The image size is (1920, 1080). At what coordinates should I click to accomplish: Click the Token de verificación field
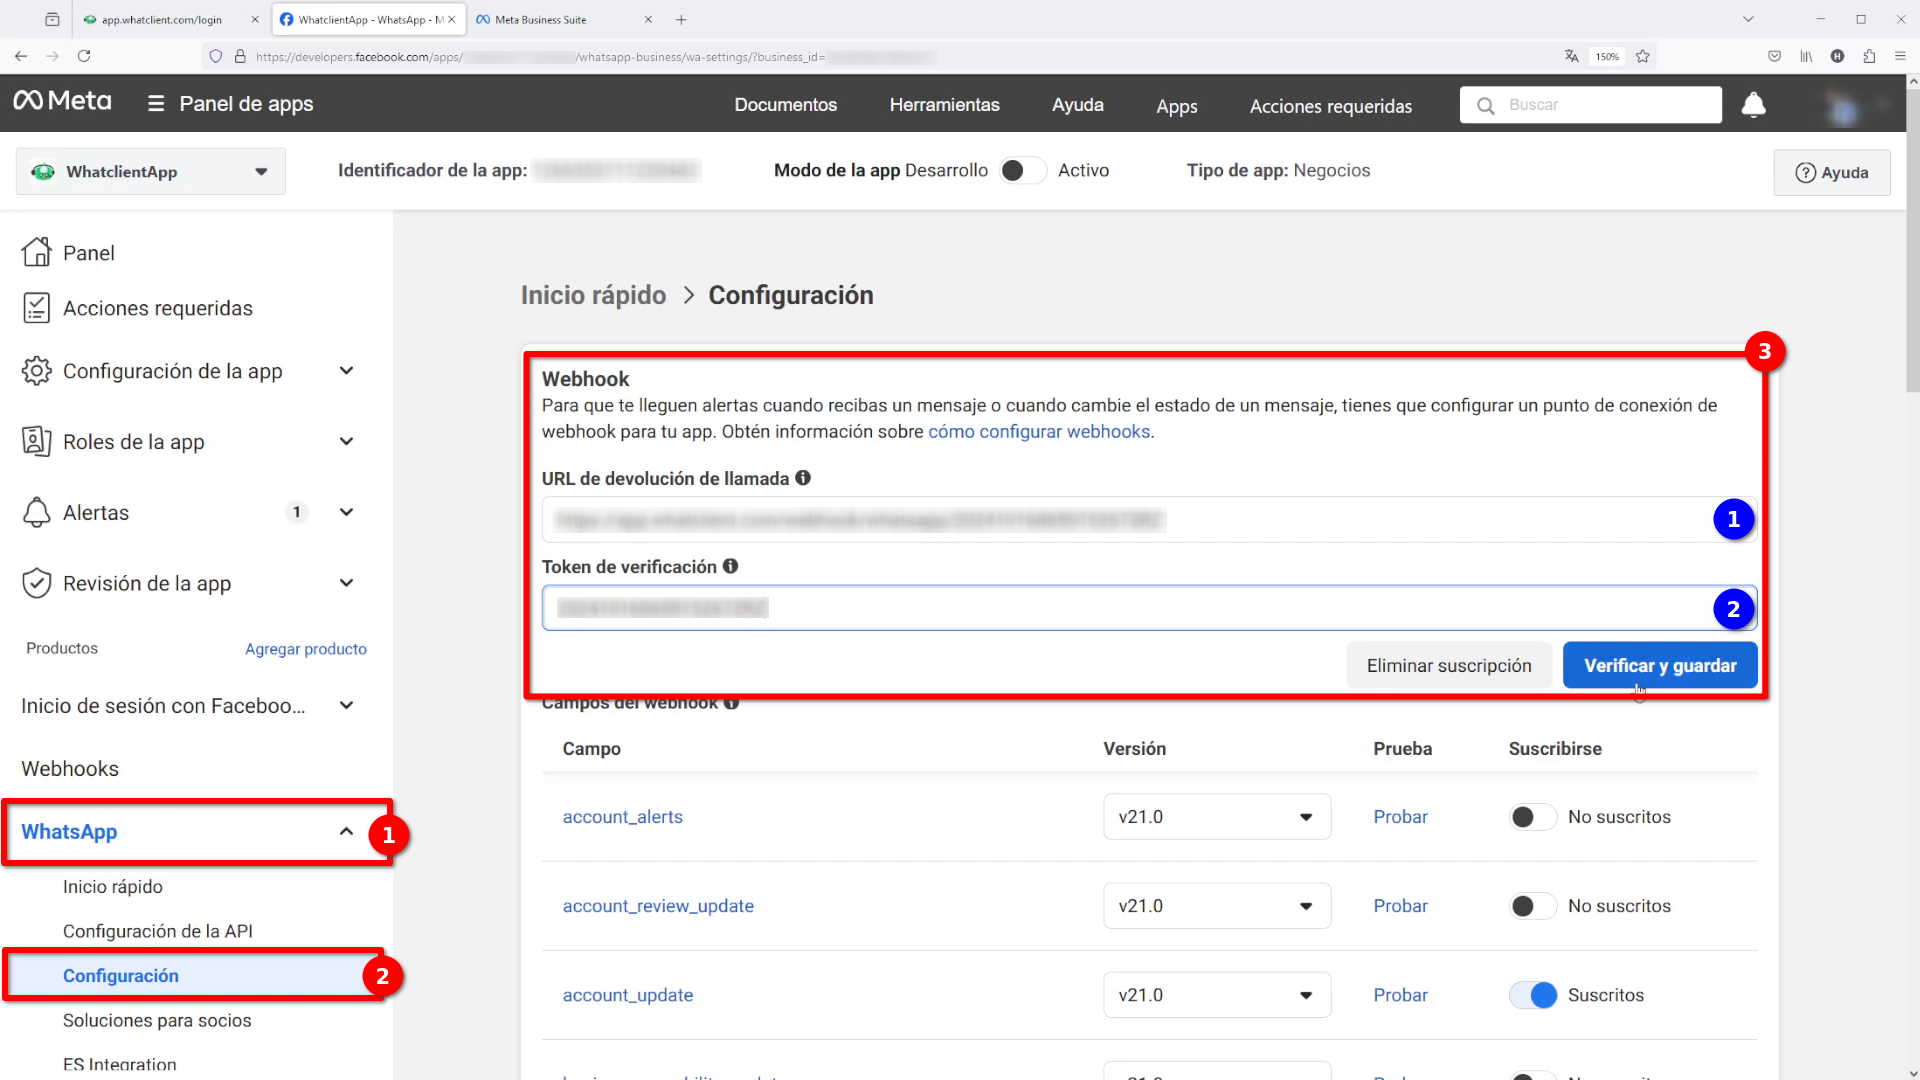click(1148, 608)
